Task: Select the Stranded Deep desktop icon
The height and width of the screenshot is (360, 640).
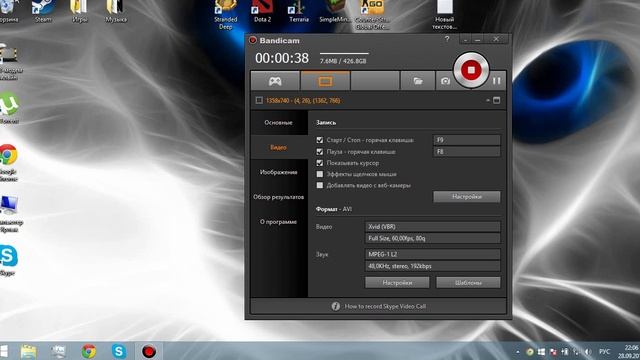Action: 225,15
